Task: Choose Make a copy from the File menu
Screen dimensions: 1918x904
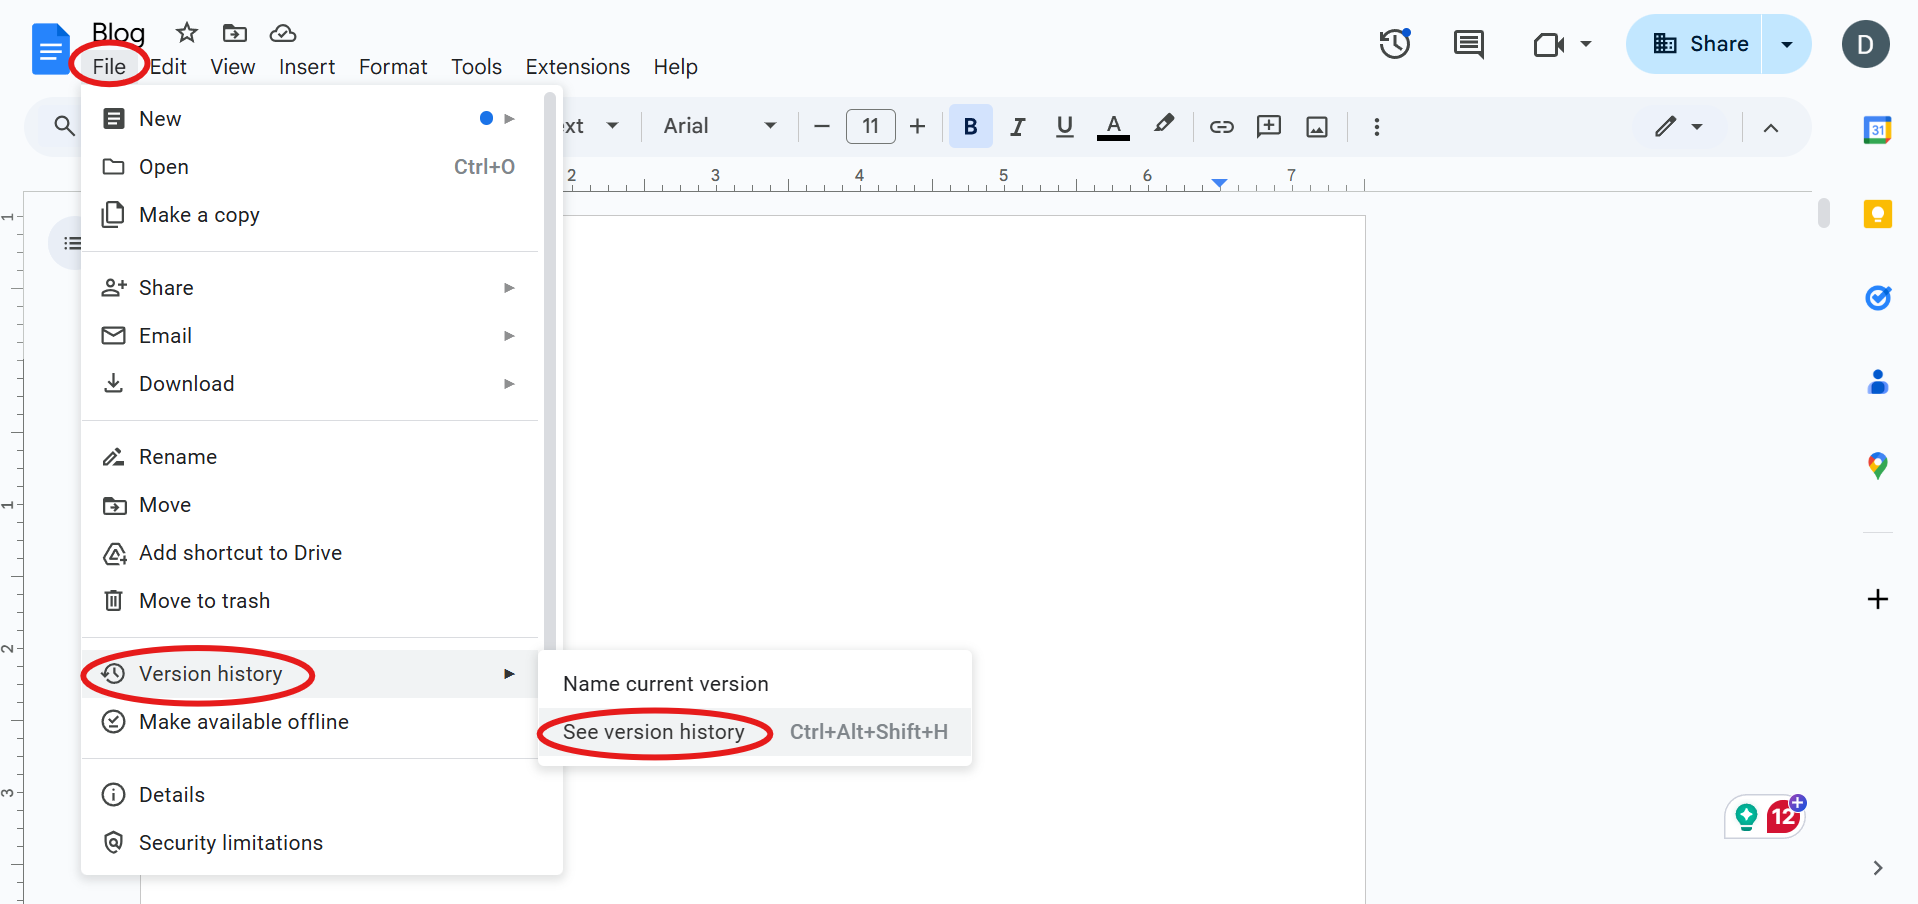Action: pyautogui.click(x=199, y=214)
